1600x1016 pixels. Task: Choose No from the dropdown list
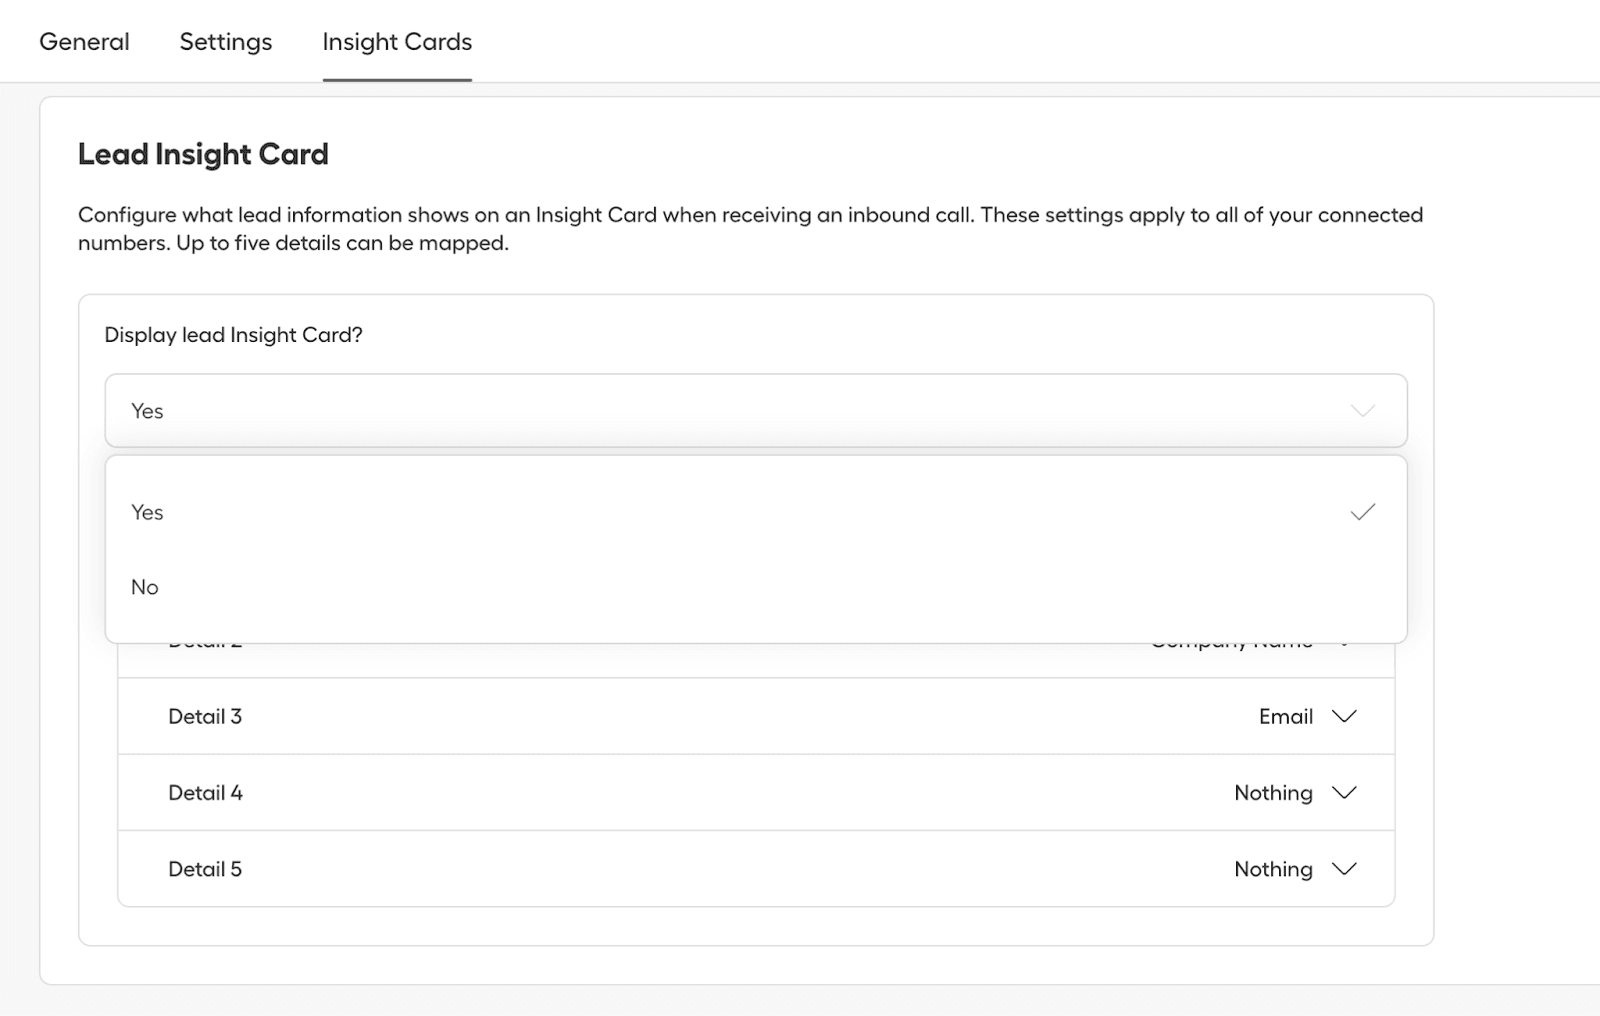[145, 587]
